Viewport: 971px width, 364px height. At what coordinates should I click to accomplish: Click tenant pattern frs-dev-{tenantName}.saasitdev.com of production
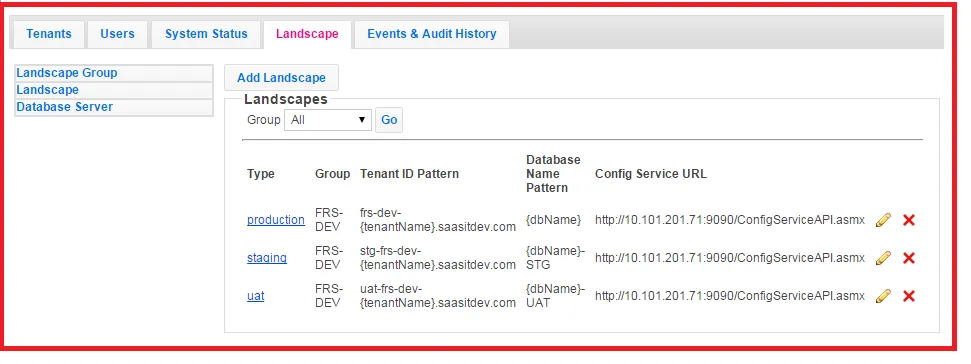point(438,220)
